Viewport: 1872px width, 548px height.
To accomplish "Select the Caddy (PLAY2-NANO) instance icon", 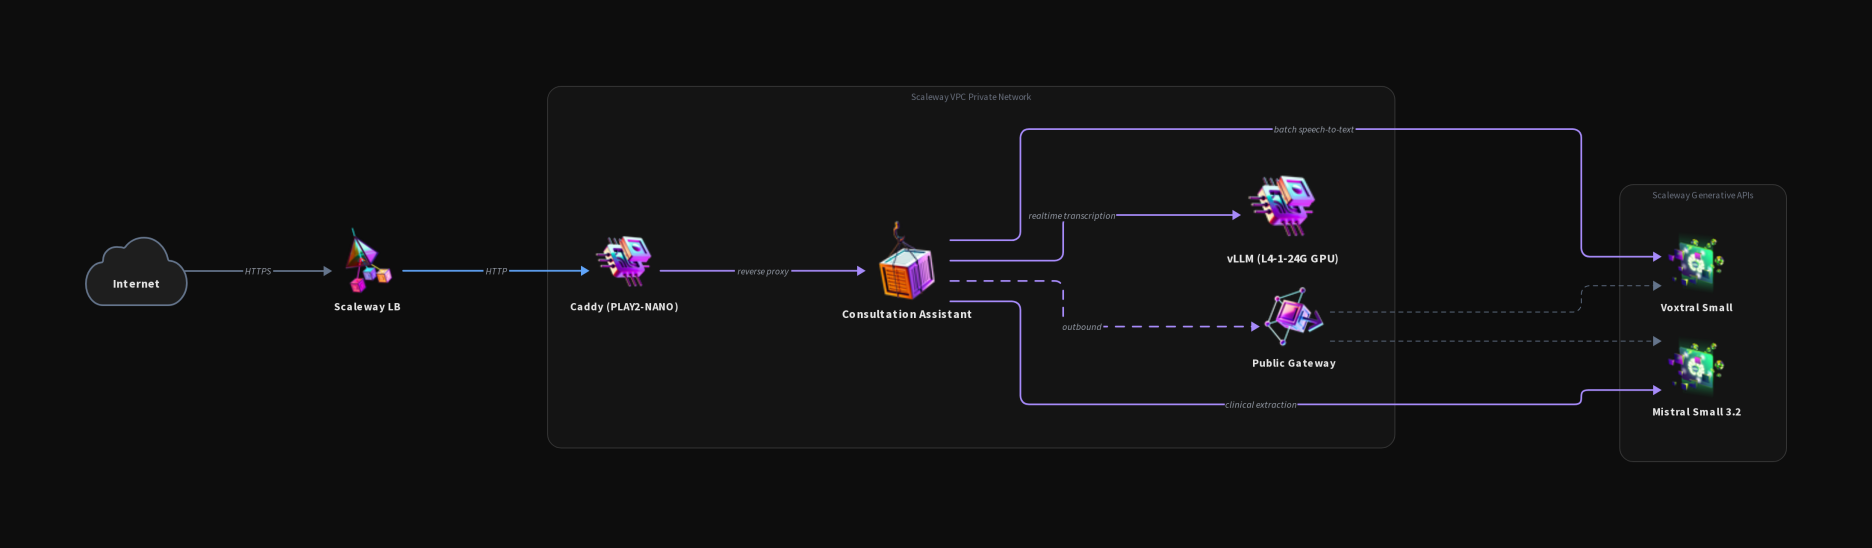I will (624, 262).
